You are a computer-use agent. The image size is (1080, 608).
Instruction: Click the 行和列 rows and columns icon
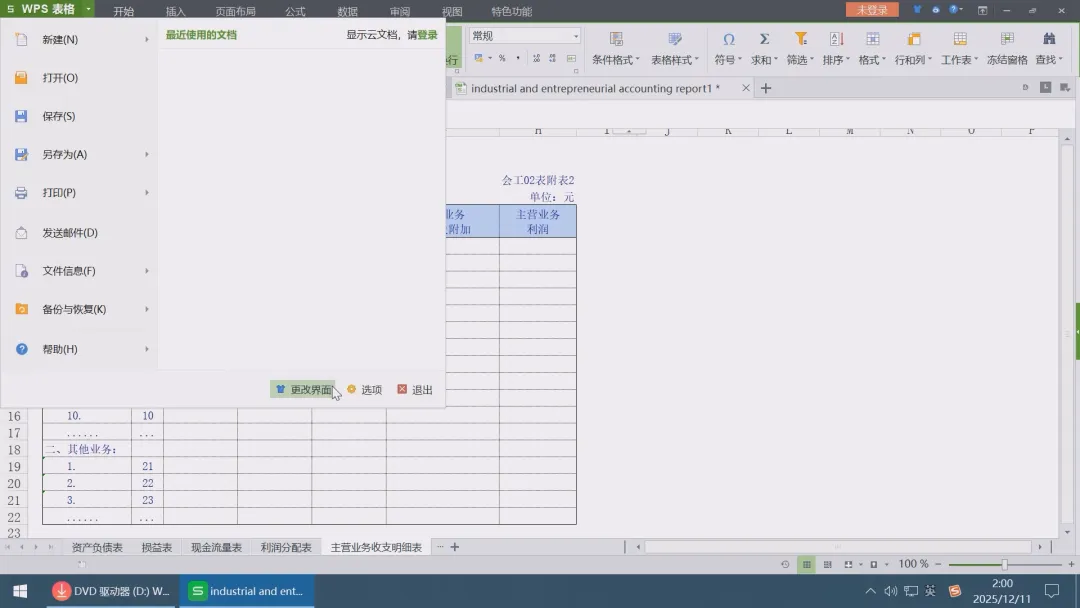914,39
